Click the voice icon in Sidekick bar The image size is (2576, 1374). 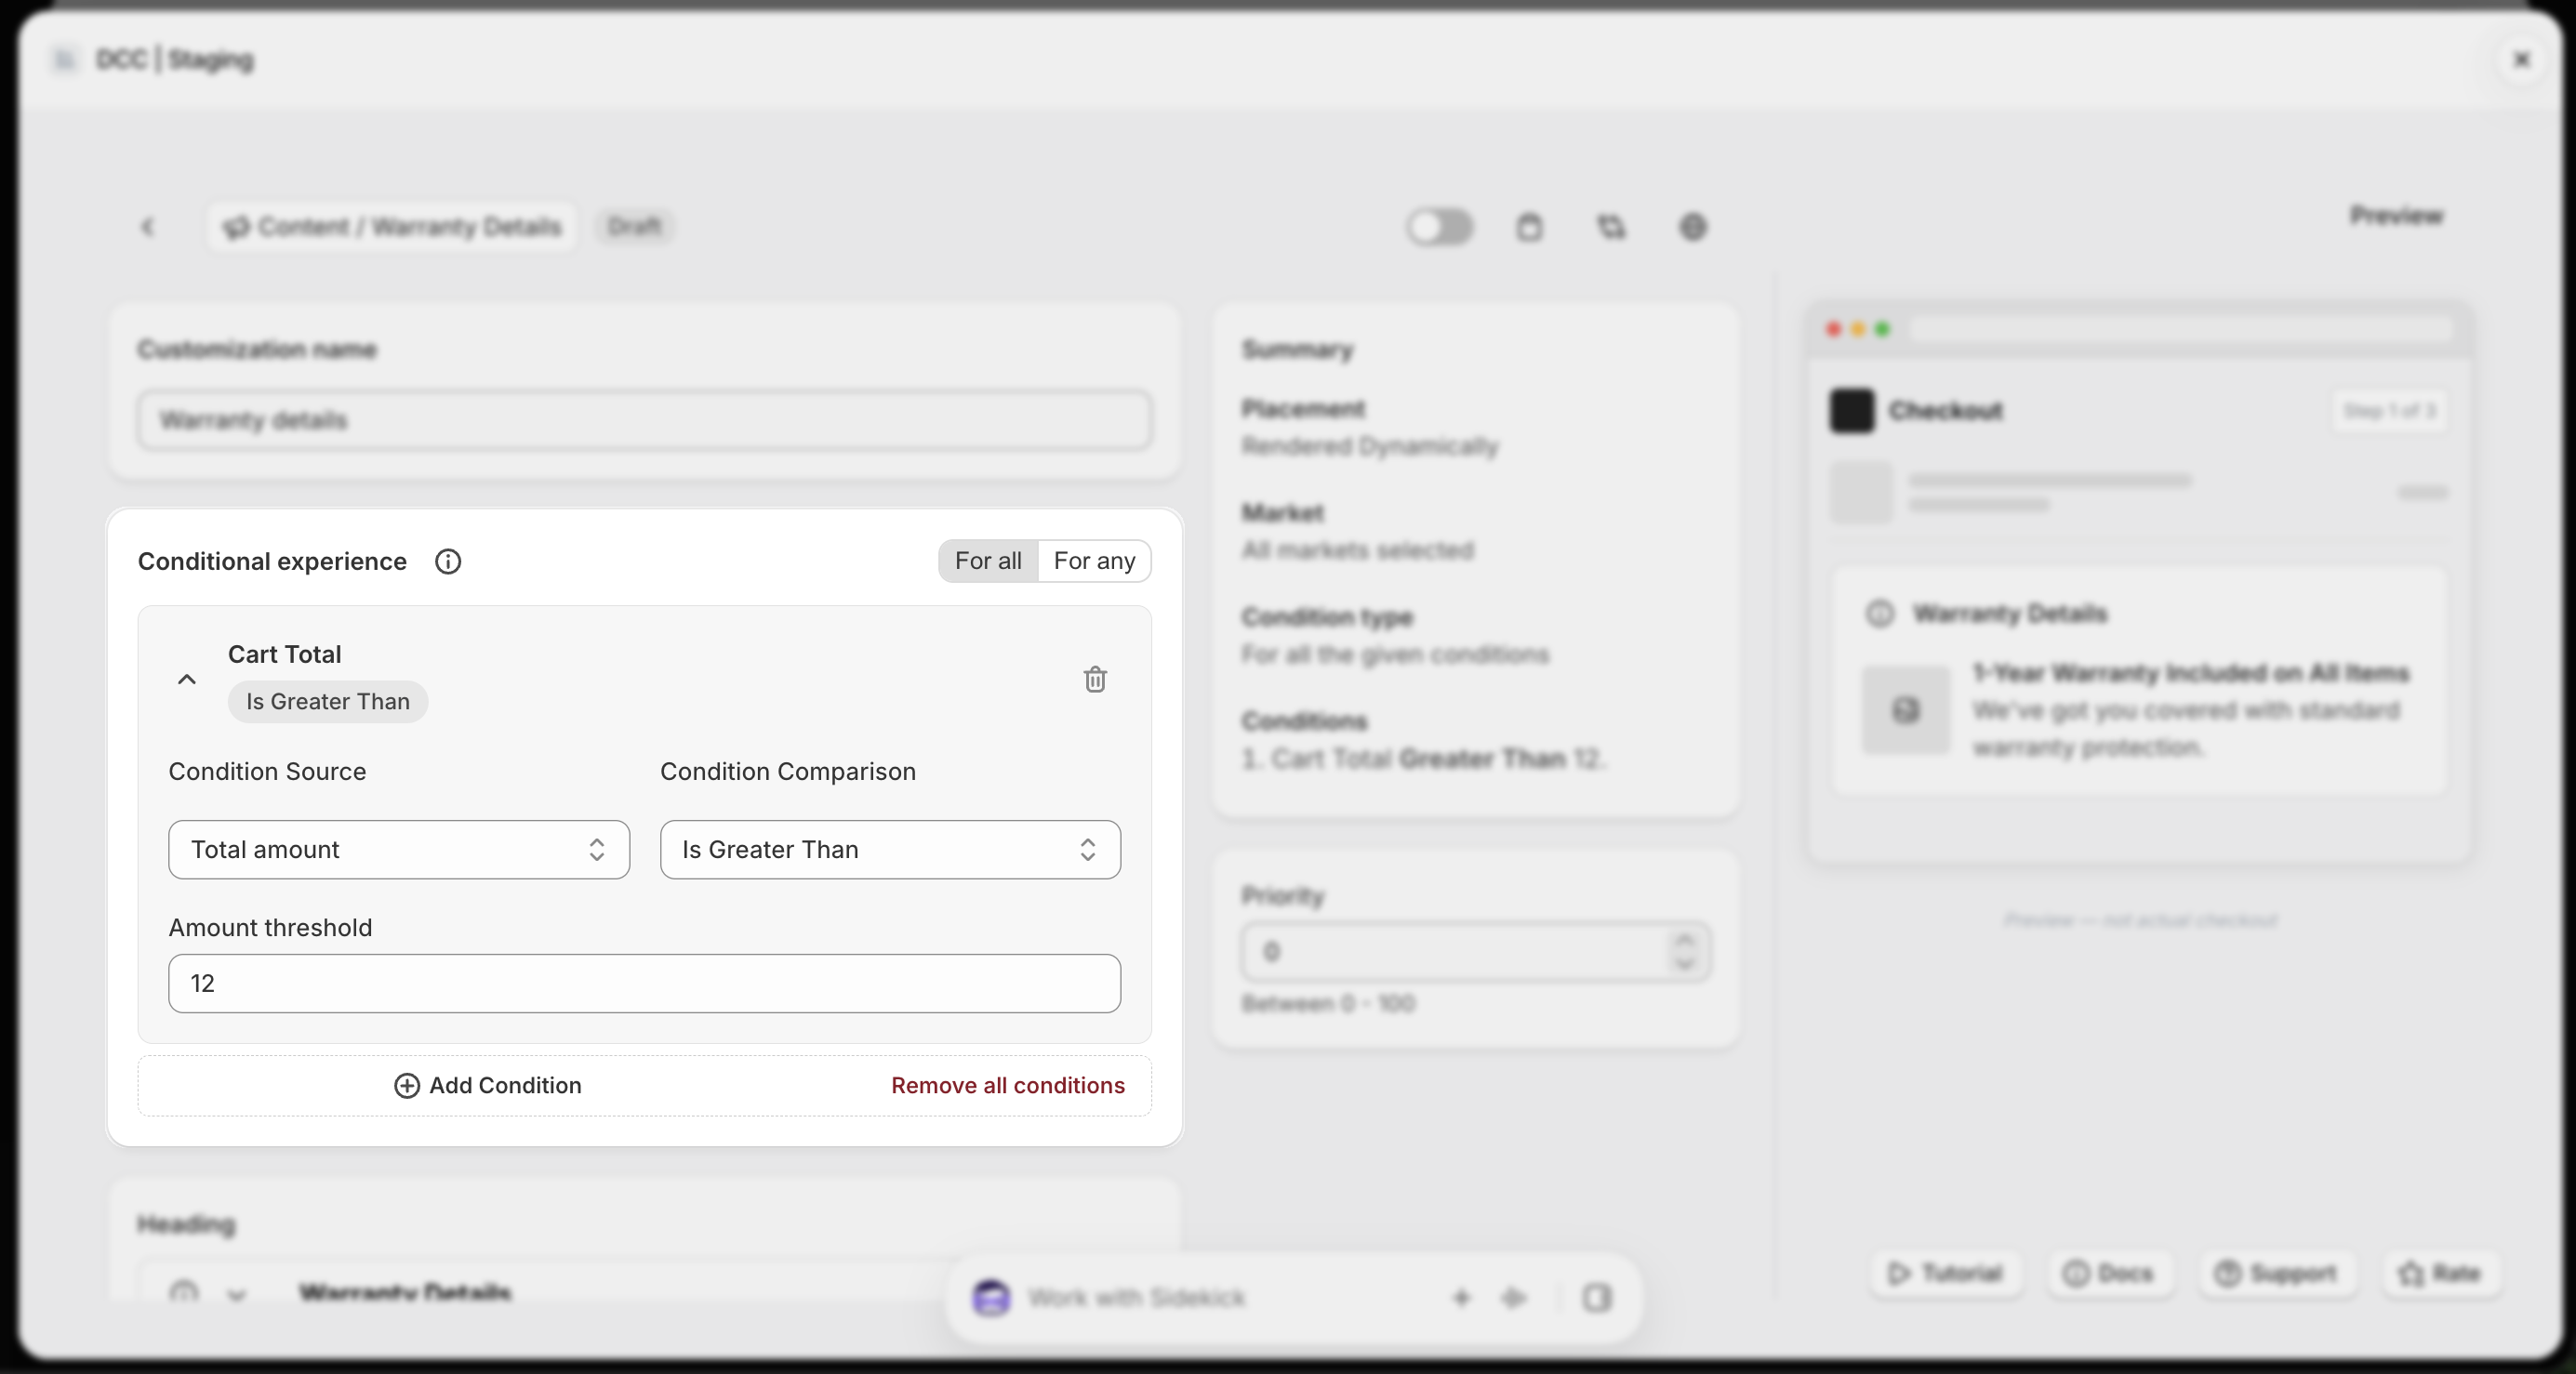tap(1514, 1298)
